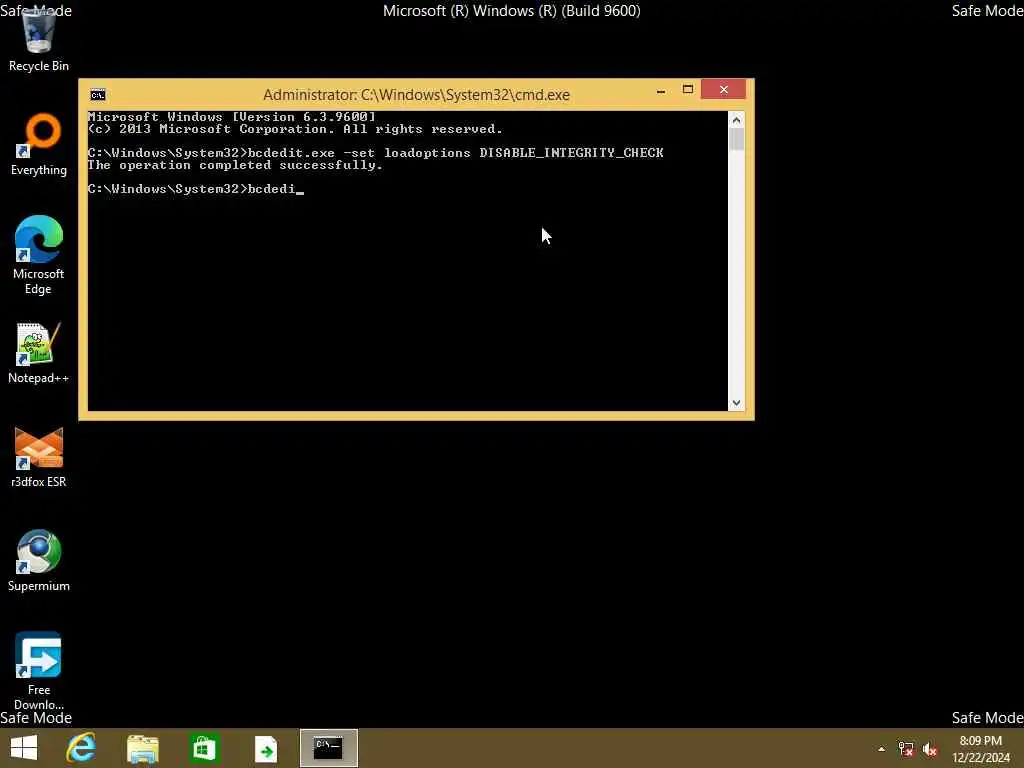This screenshot has width=1024, height=768.
Task: Open the Windows Store taskbar icon
Action: (204, 748)
